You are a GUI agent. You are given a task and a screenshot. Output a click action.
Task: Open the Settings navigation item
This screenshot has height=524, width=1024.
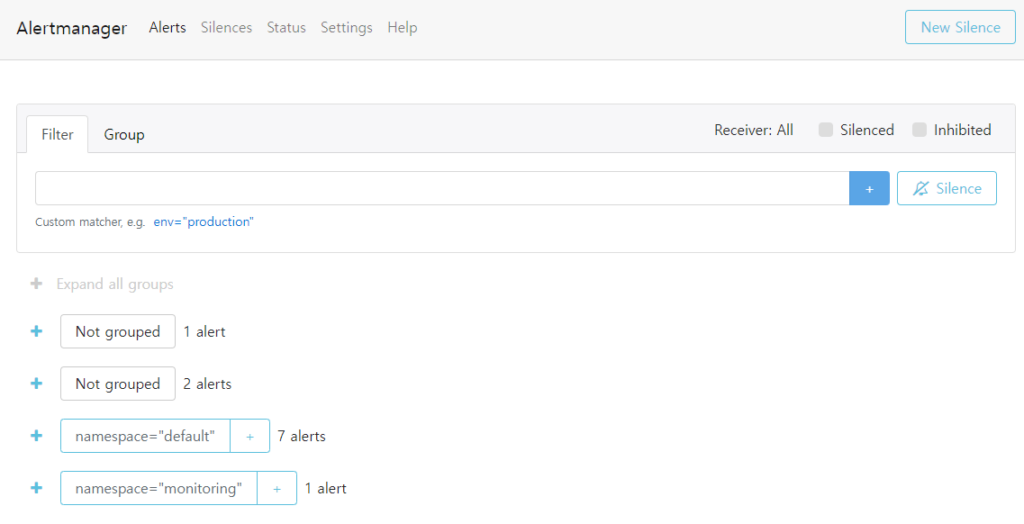coord(347,27)
